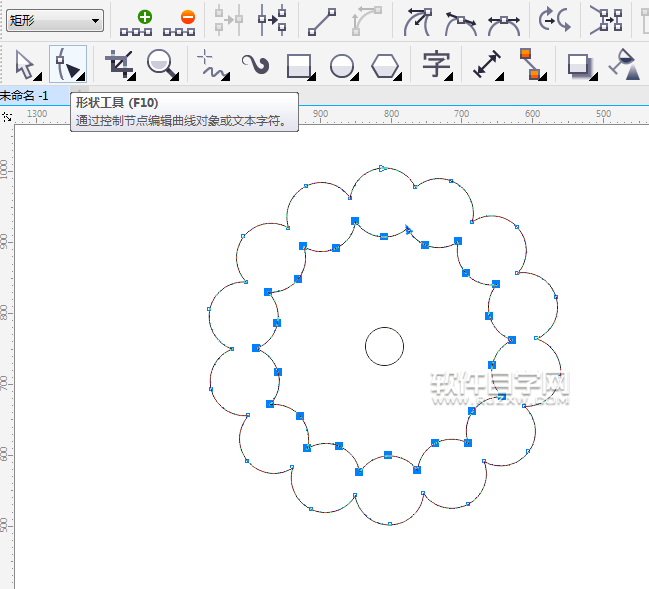Select the Freehand drawing tool
The width and height of the screenshot is (649, 589).
click(x=213, y=64)
